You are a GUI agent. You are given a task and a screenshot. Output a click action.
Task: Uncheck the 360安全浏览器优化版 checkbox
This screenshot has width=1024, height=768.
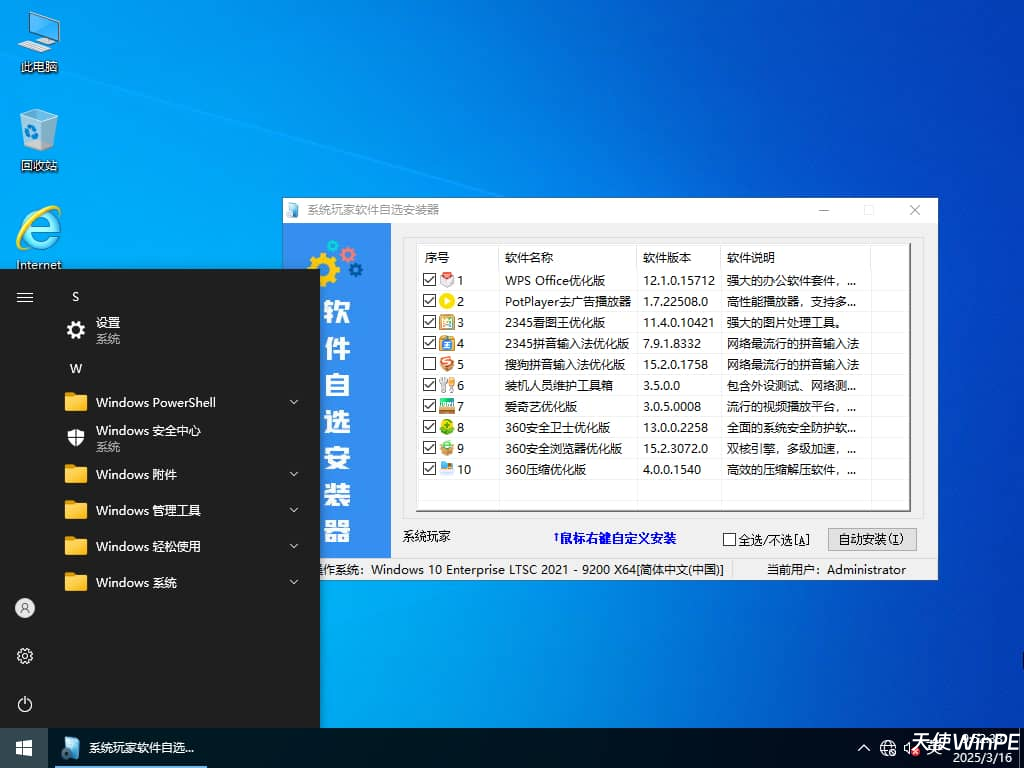[x=429, y=448]
